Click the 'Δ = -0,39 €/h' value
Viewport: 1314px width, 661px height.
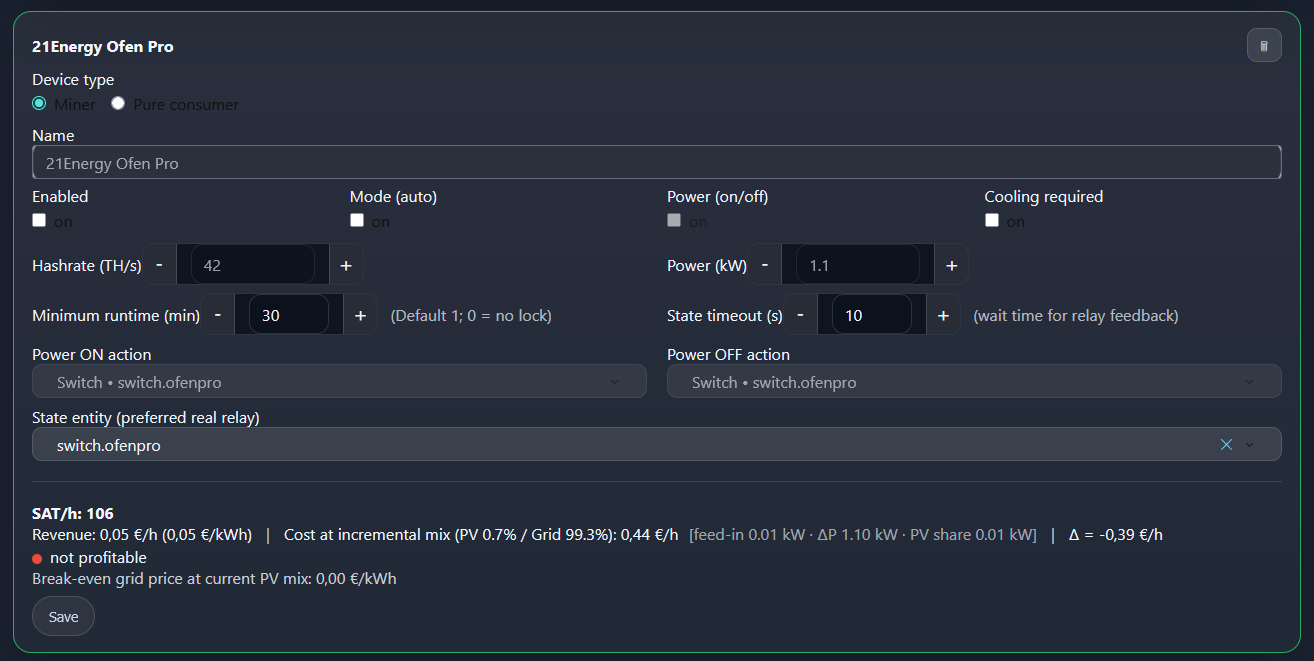[x=1116, y=535]
